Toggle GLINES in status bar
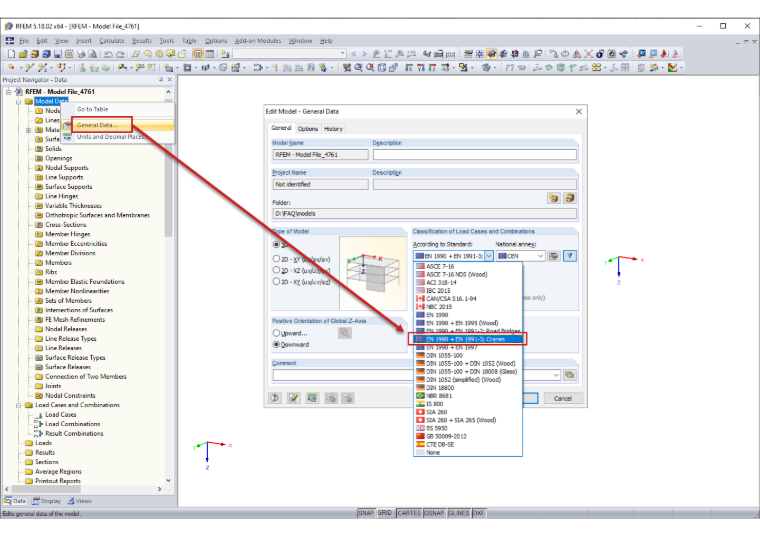 tap(459, 513)
